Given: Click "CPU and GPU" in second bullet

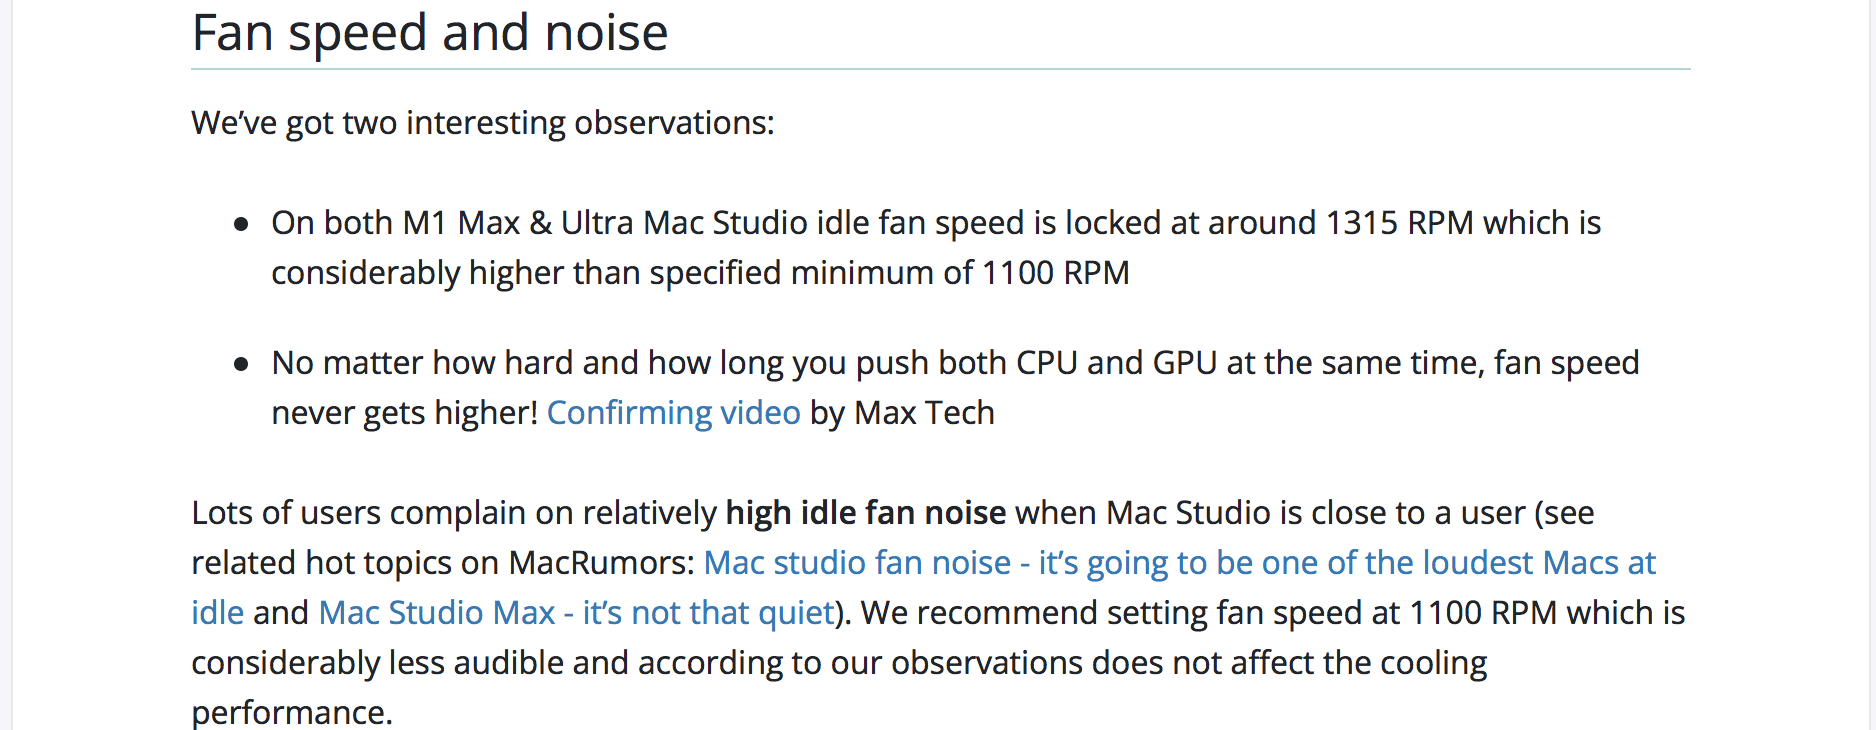Looking at the screenshot, I should coord(1117,363).
